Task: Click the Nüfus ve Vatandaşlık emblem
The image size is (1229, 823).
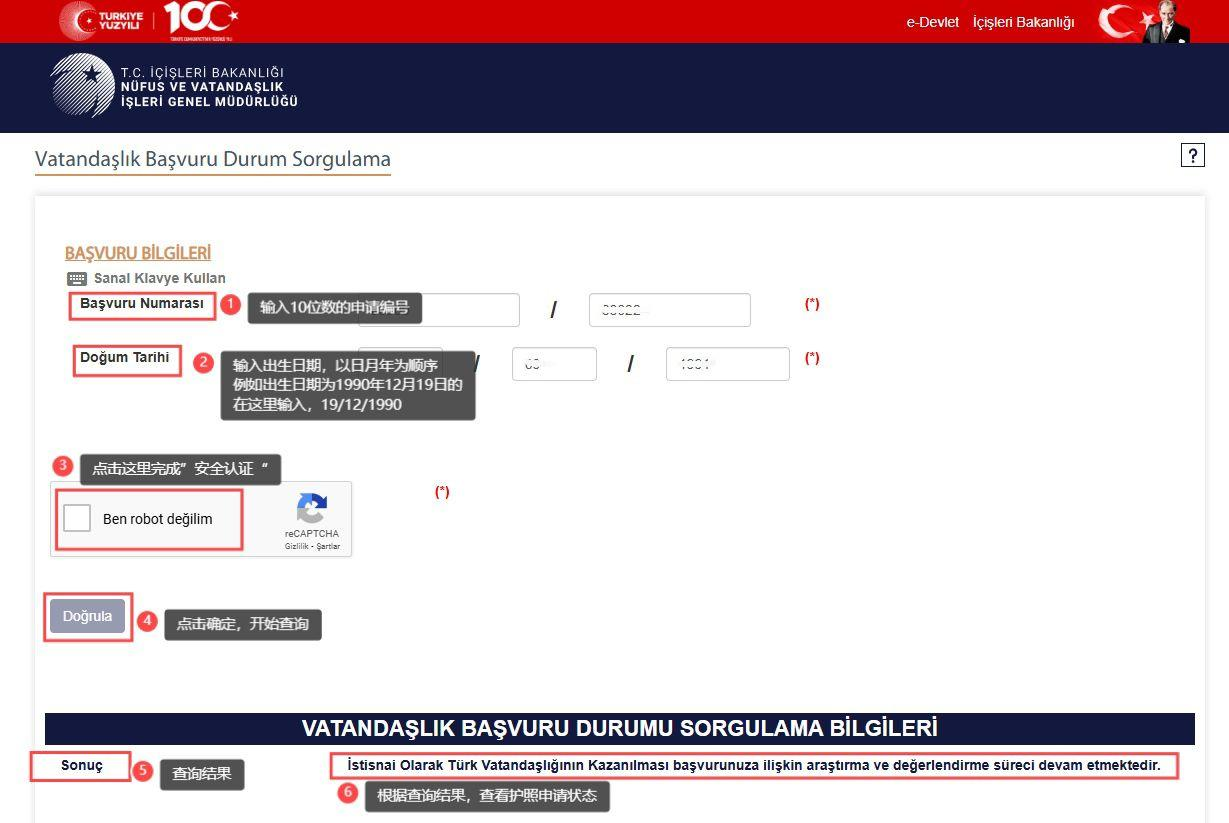Action: (82, 86)
